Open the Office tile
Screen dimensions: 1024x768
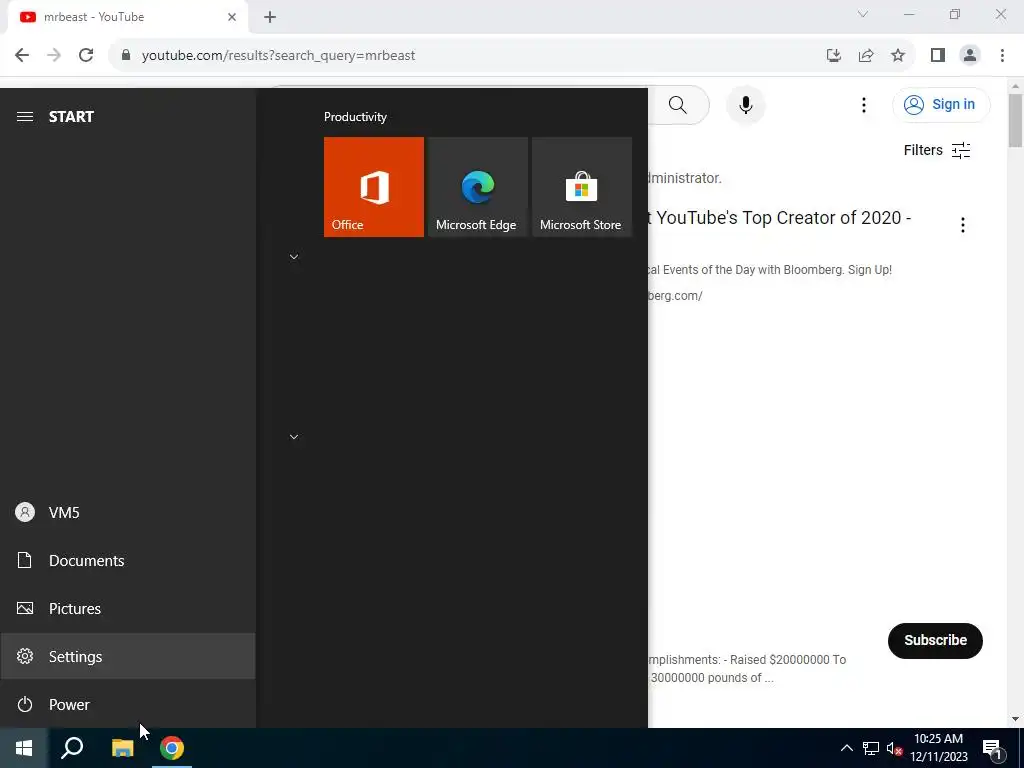(374, 187)
